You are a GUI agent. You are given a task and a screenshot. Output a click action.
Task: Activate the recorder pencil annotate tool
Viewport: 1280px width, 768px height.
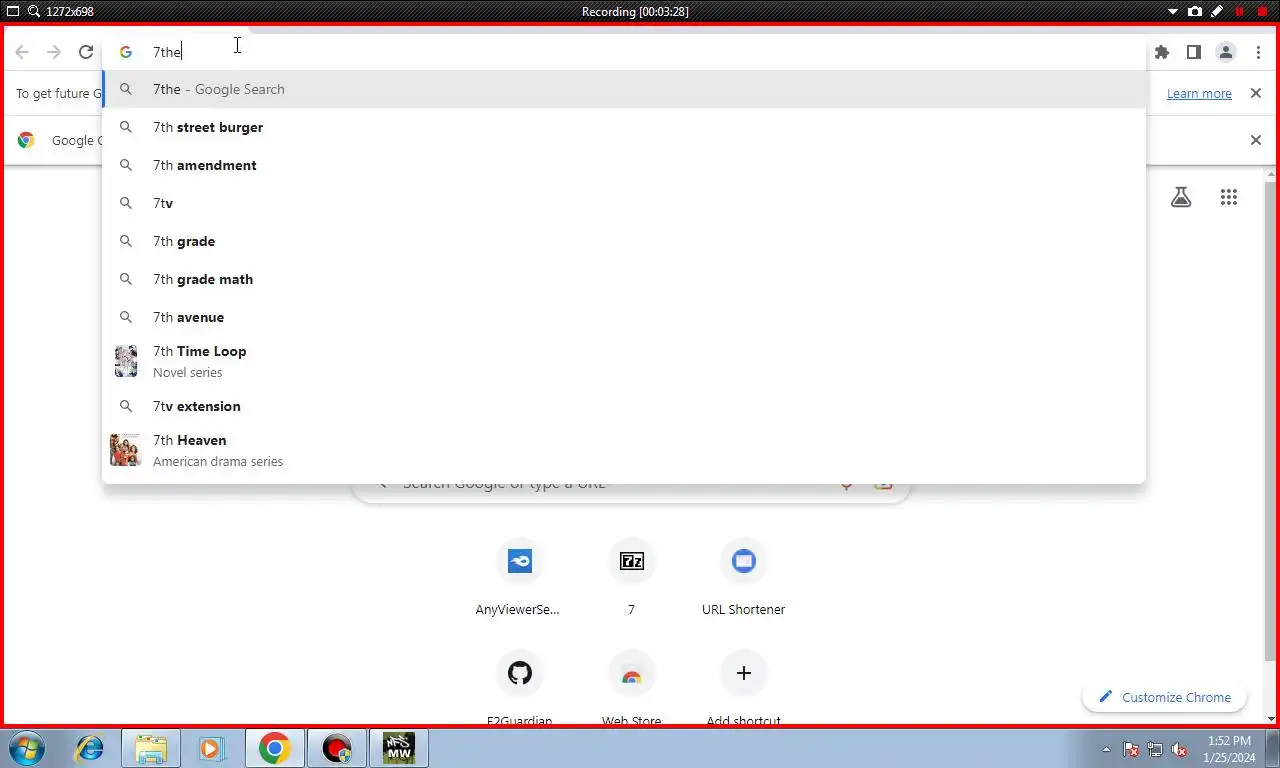point(1217,11)
